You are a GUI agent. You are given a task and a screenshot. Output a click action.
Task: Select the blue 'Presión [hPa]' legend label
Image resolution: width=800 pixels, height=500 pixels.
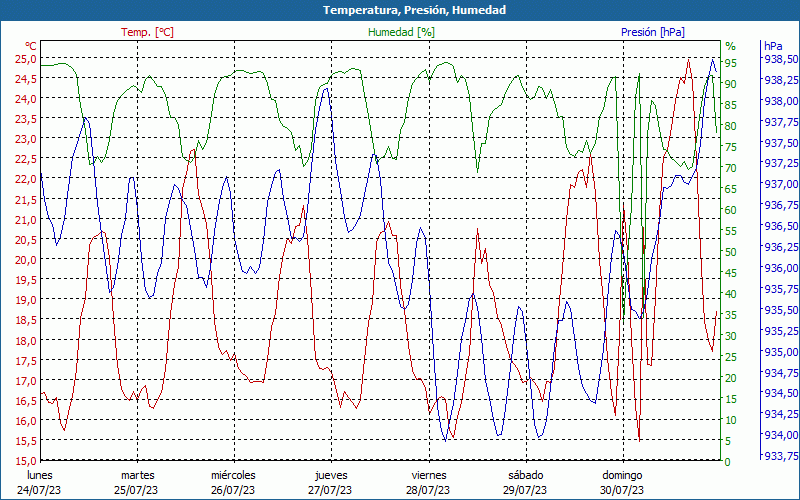pos(653,32)
